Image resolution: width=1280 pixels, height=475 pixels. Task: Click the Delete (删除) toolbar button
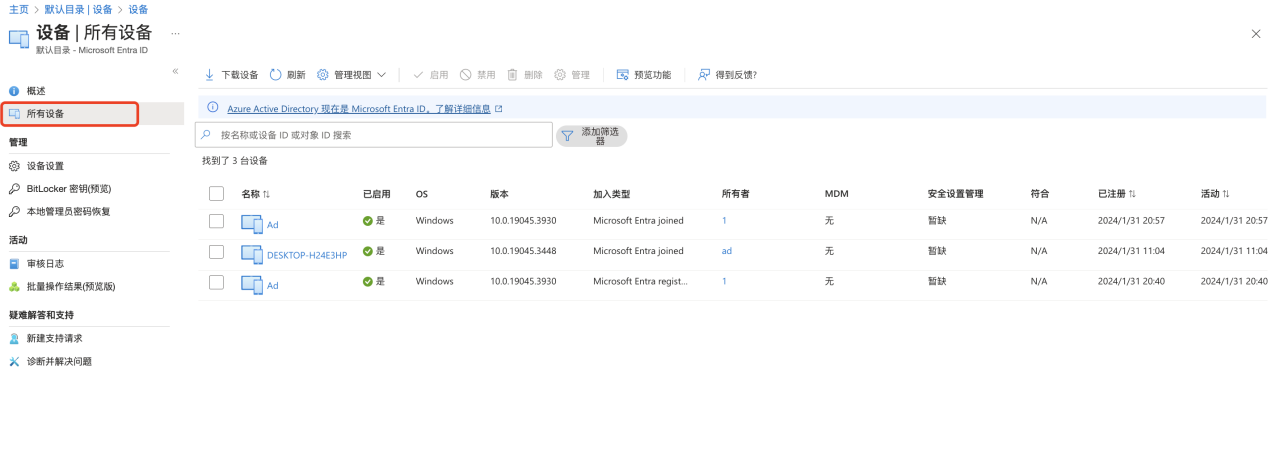(x=524, y=75)
